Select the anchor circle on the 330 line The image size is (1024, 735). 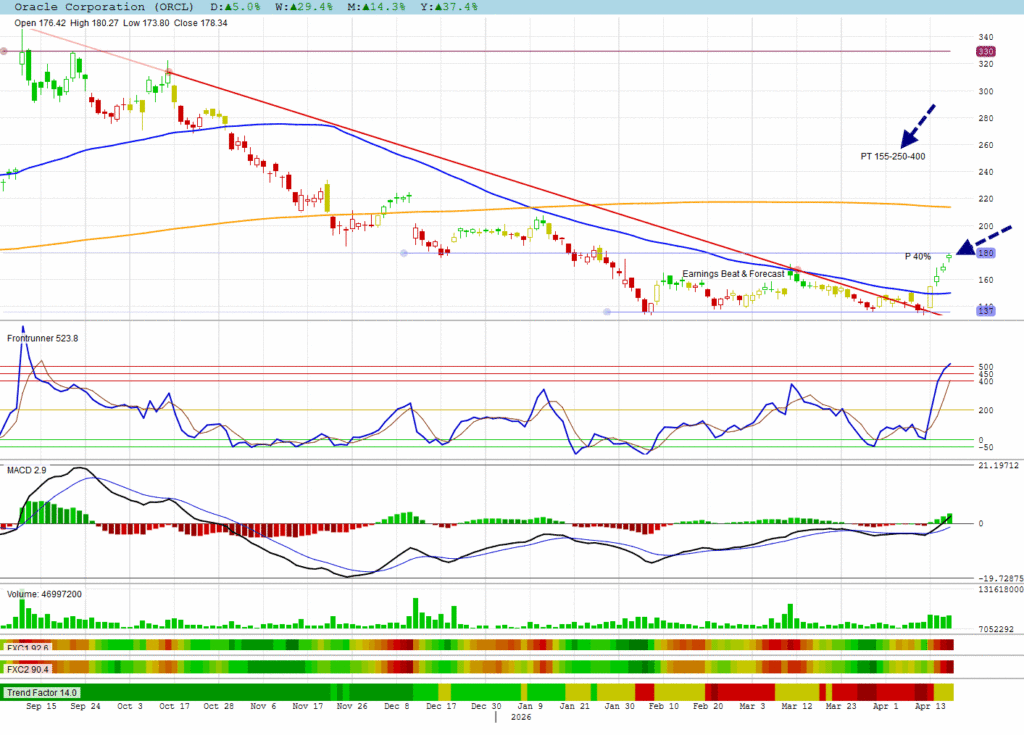tap(4, 51)
